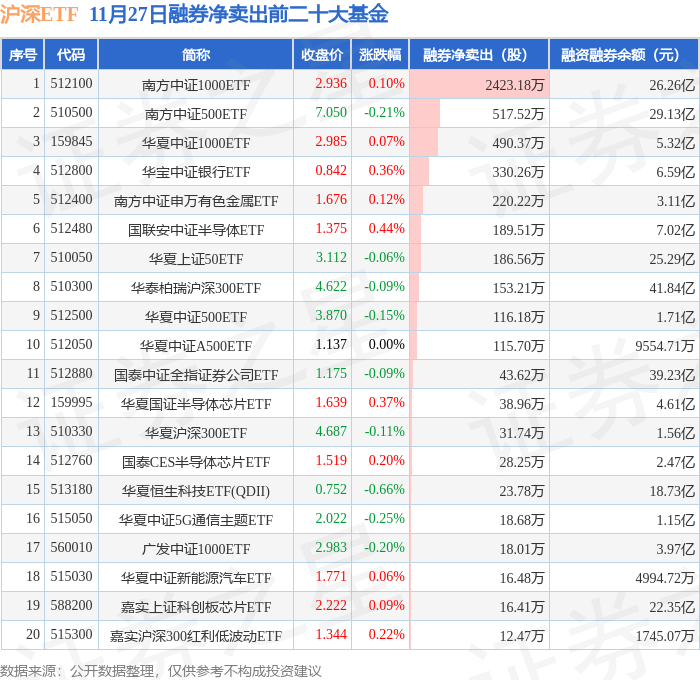Select fund name 华夏沪深300ETF
The width and height of the screenshot is (700, 680).
(196, 433)
